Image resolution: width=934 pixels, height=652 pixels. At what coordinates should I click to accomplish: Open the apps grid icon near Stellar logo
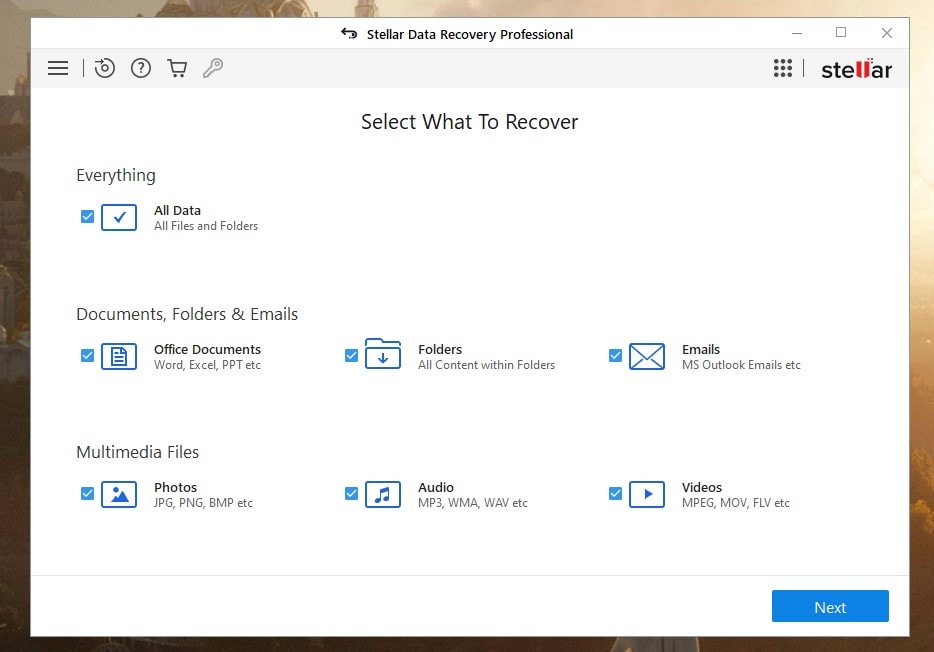coord(783,68)
